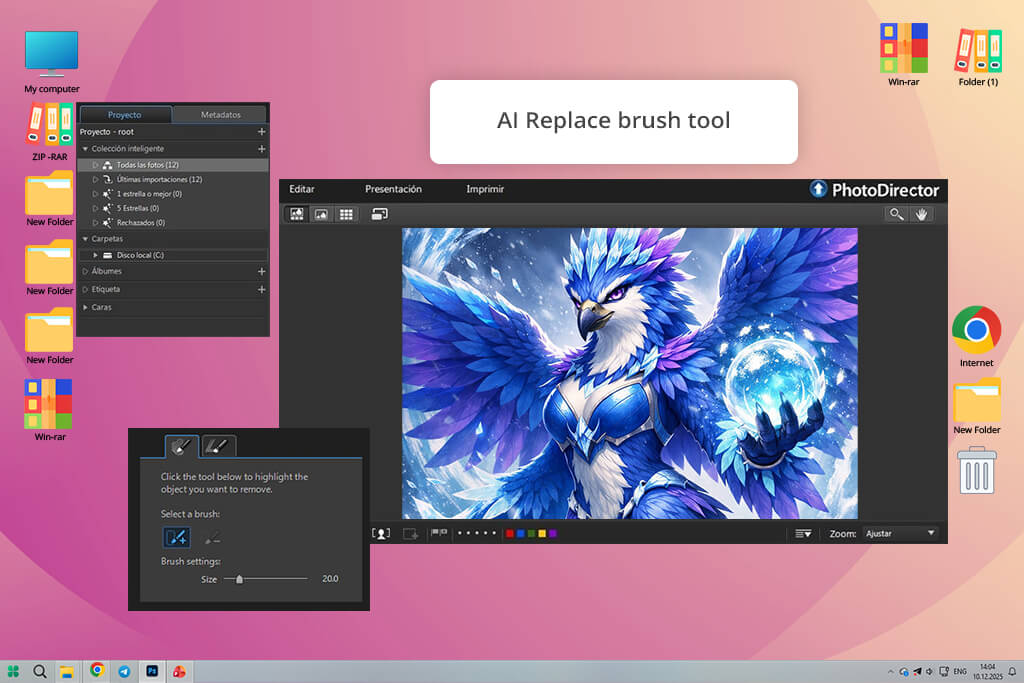Open the Windows Start menu
The image size is (1024, 683).
coord(13,671)
